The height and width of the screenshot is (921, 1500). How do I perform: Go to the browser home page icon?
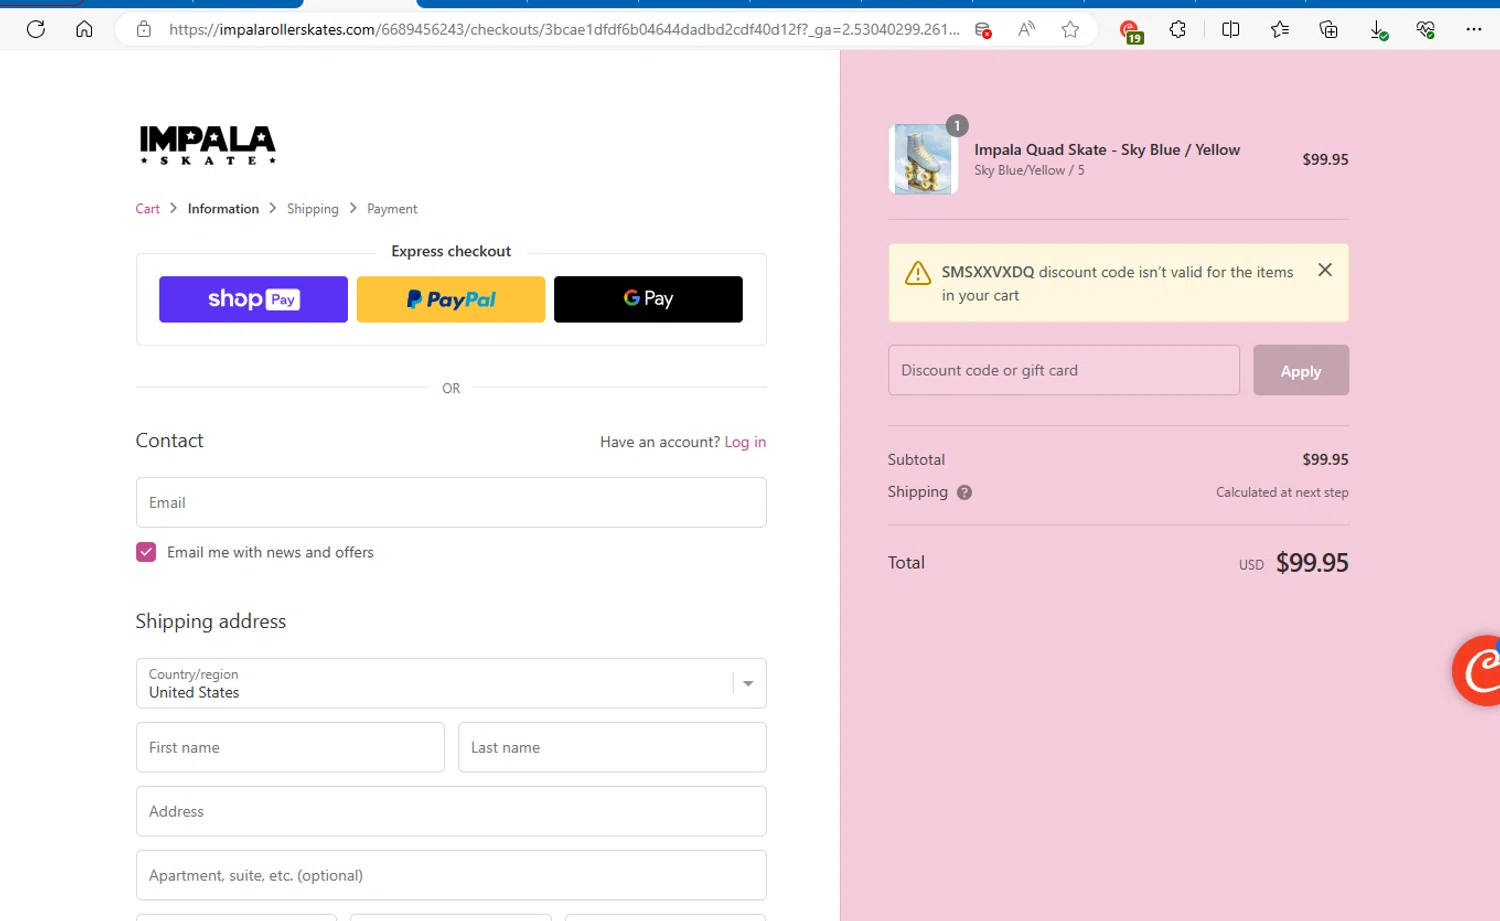[x=84, y=29]
